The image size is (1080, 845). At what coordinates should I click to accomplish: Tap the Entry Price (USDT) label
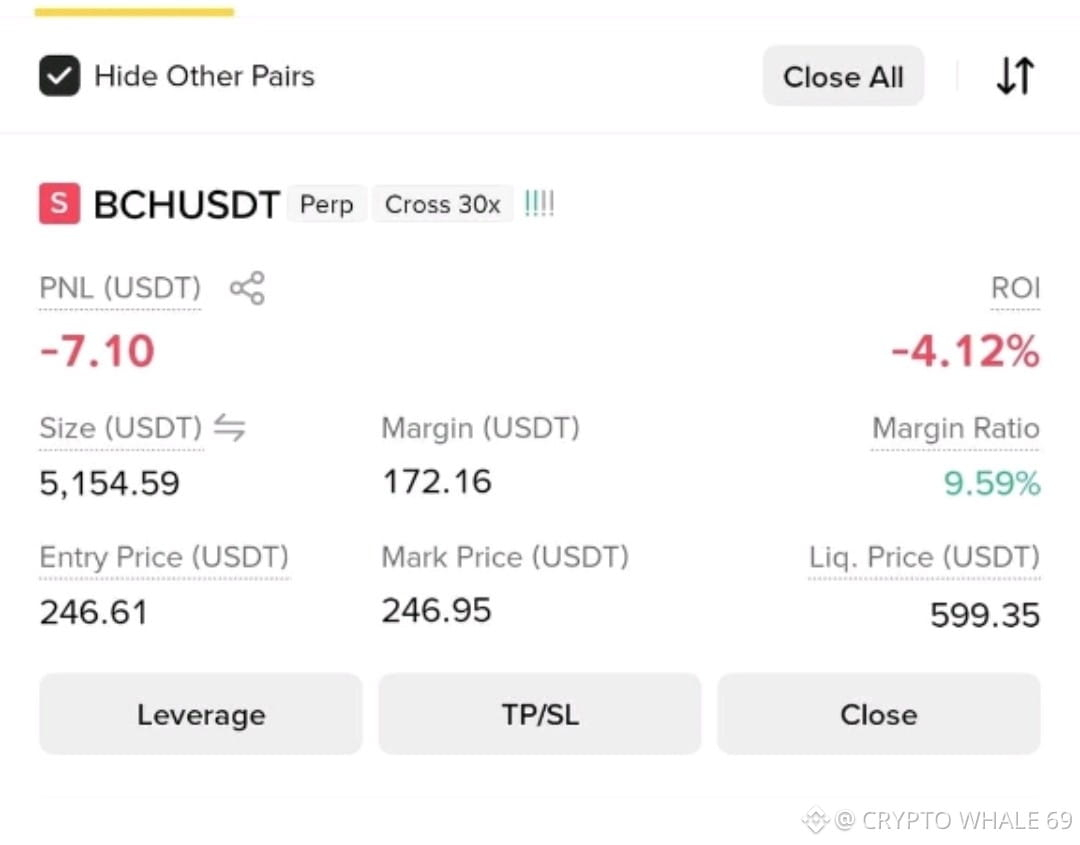point(164,557)
